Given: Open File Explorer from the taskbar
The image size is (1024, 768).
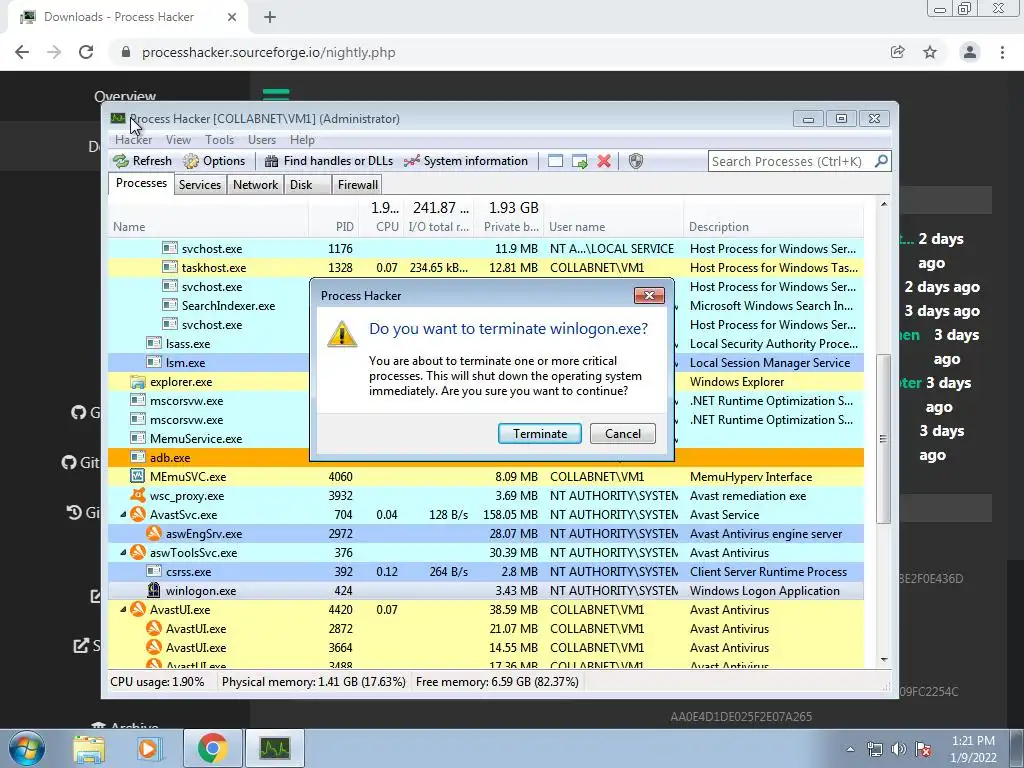Looking at the screenshot, I should 89,748.
